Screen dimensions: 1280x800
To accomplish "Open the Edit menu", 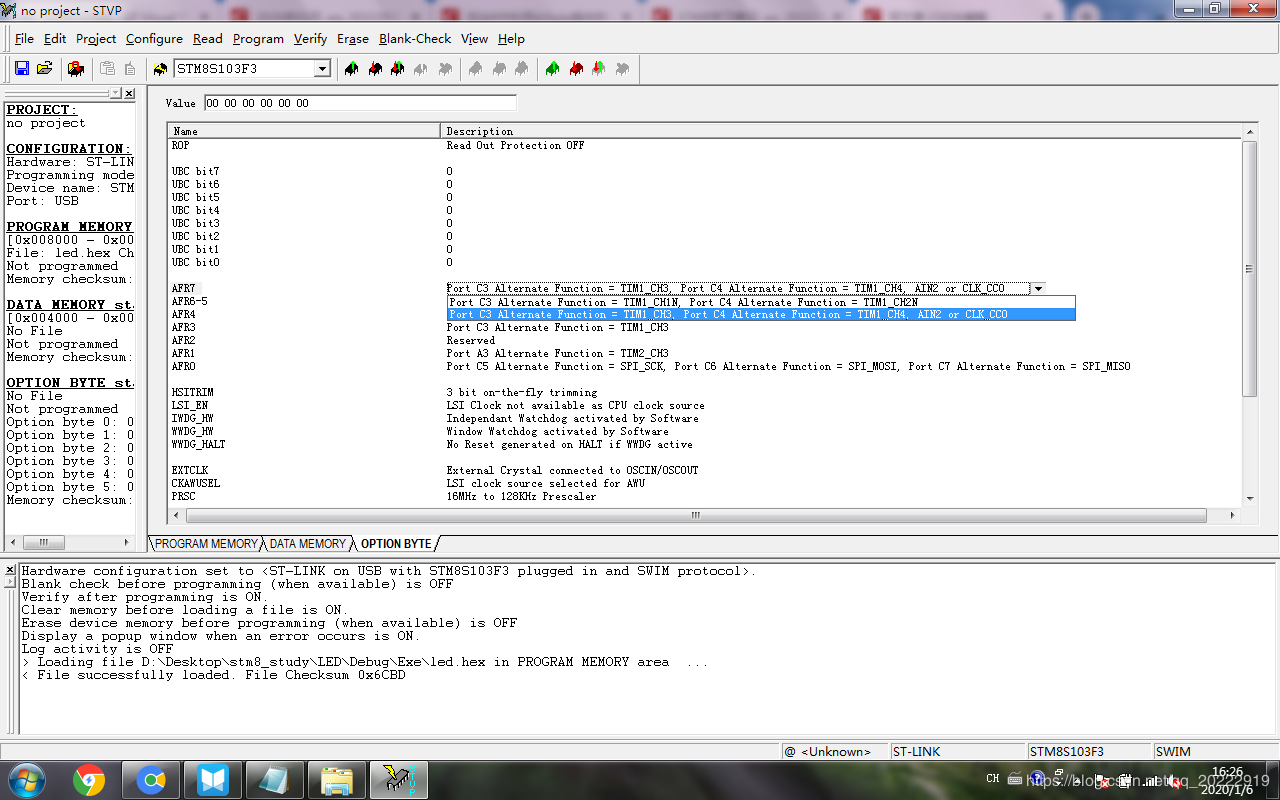I will click(55, 39).
